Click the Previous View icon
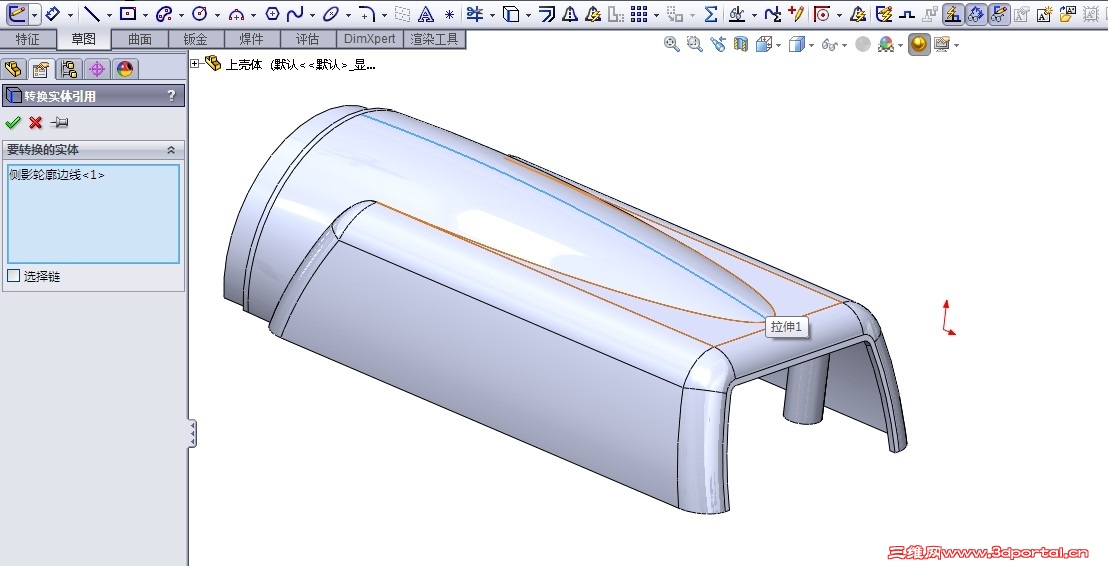 click(718, 45)
